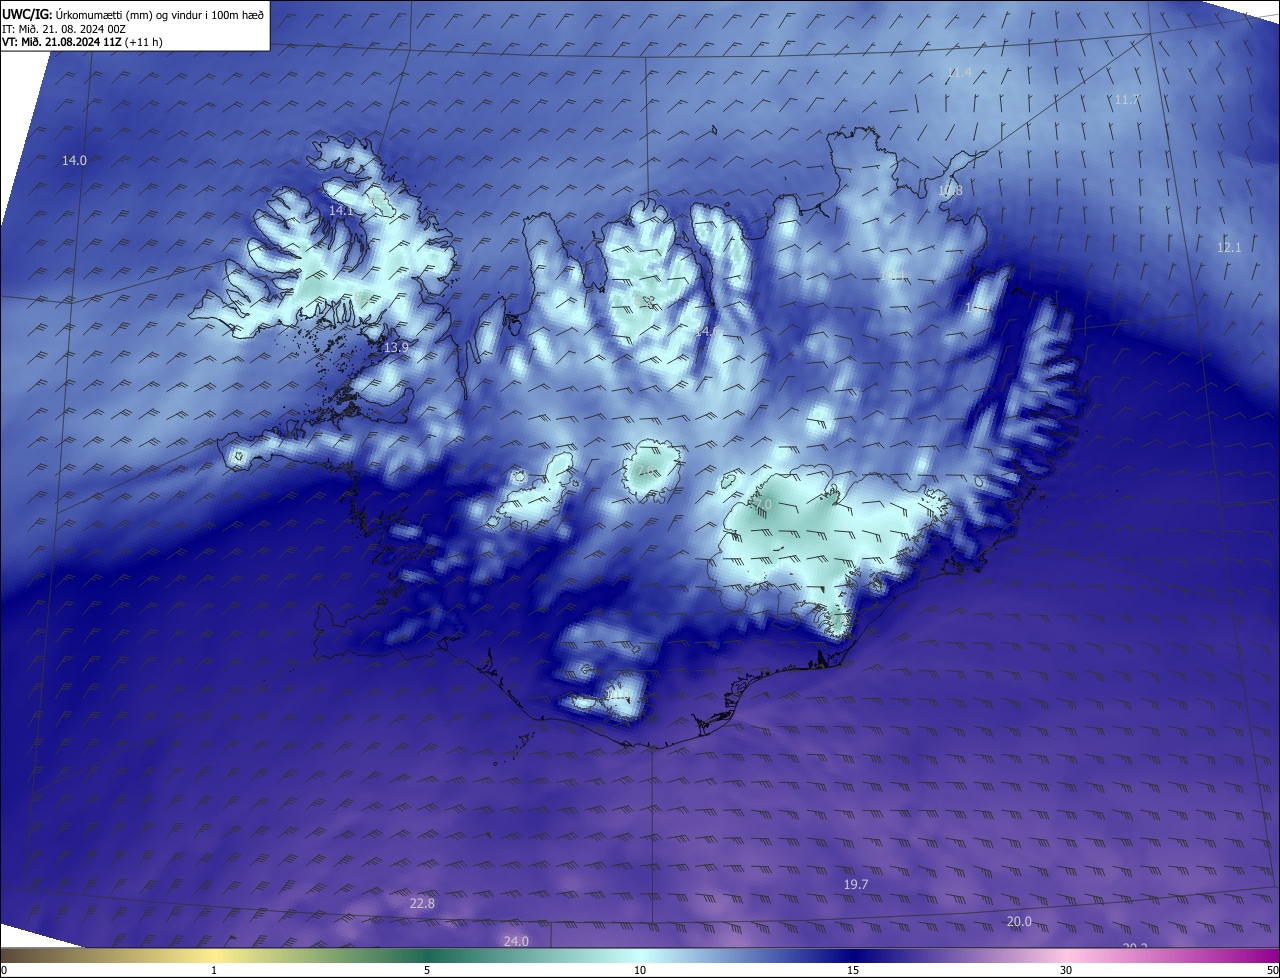Click the 19.7 value south of Iceland
Viewport: 1280px width, 978px height.
pyautogui.click(x=856, y=885)
